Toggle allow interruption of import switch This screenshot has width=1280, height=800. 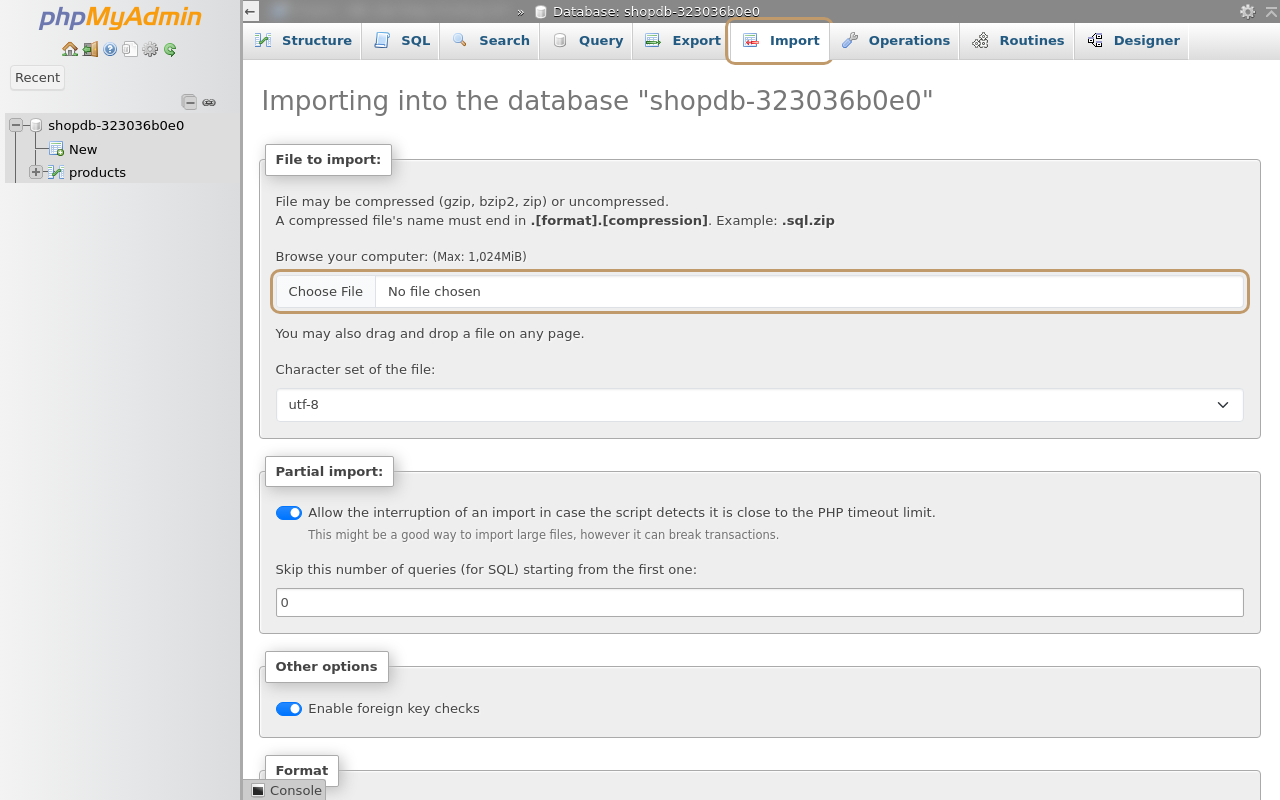(x=289, y=513)
